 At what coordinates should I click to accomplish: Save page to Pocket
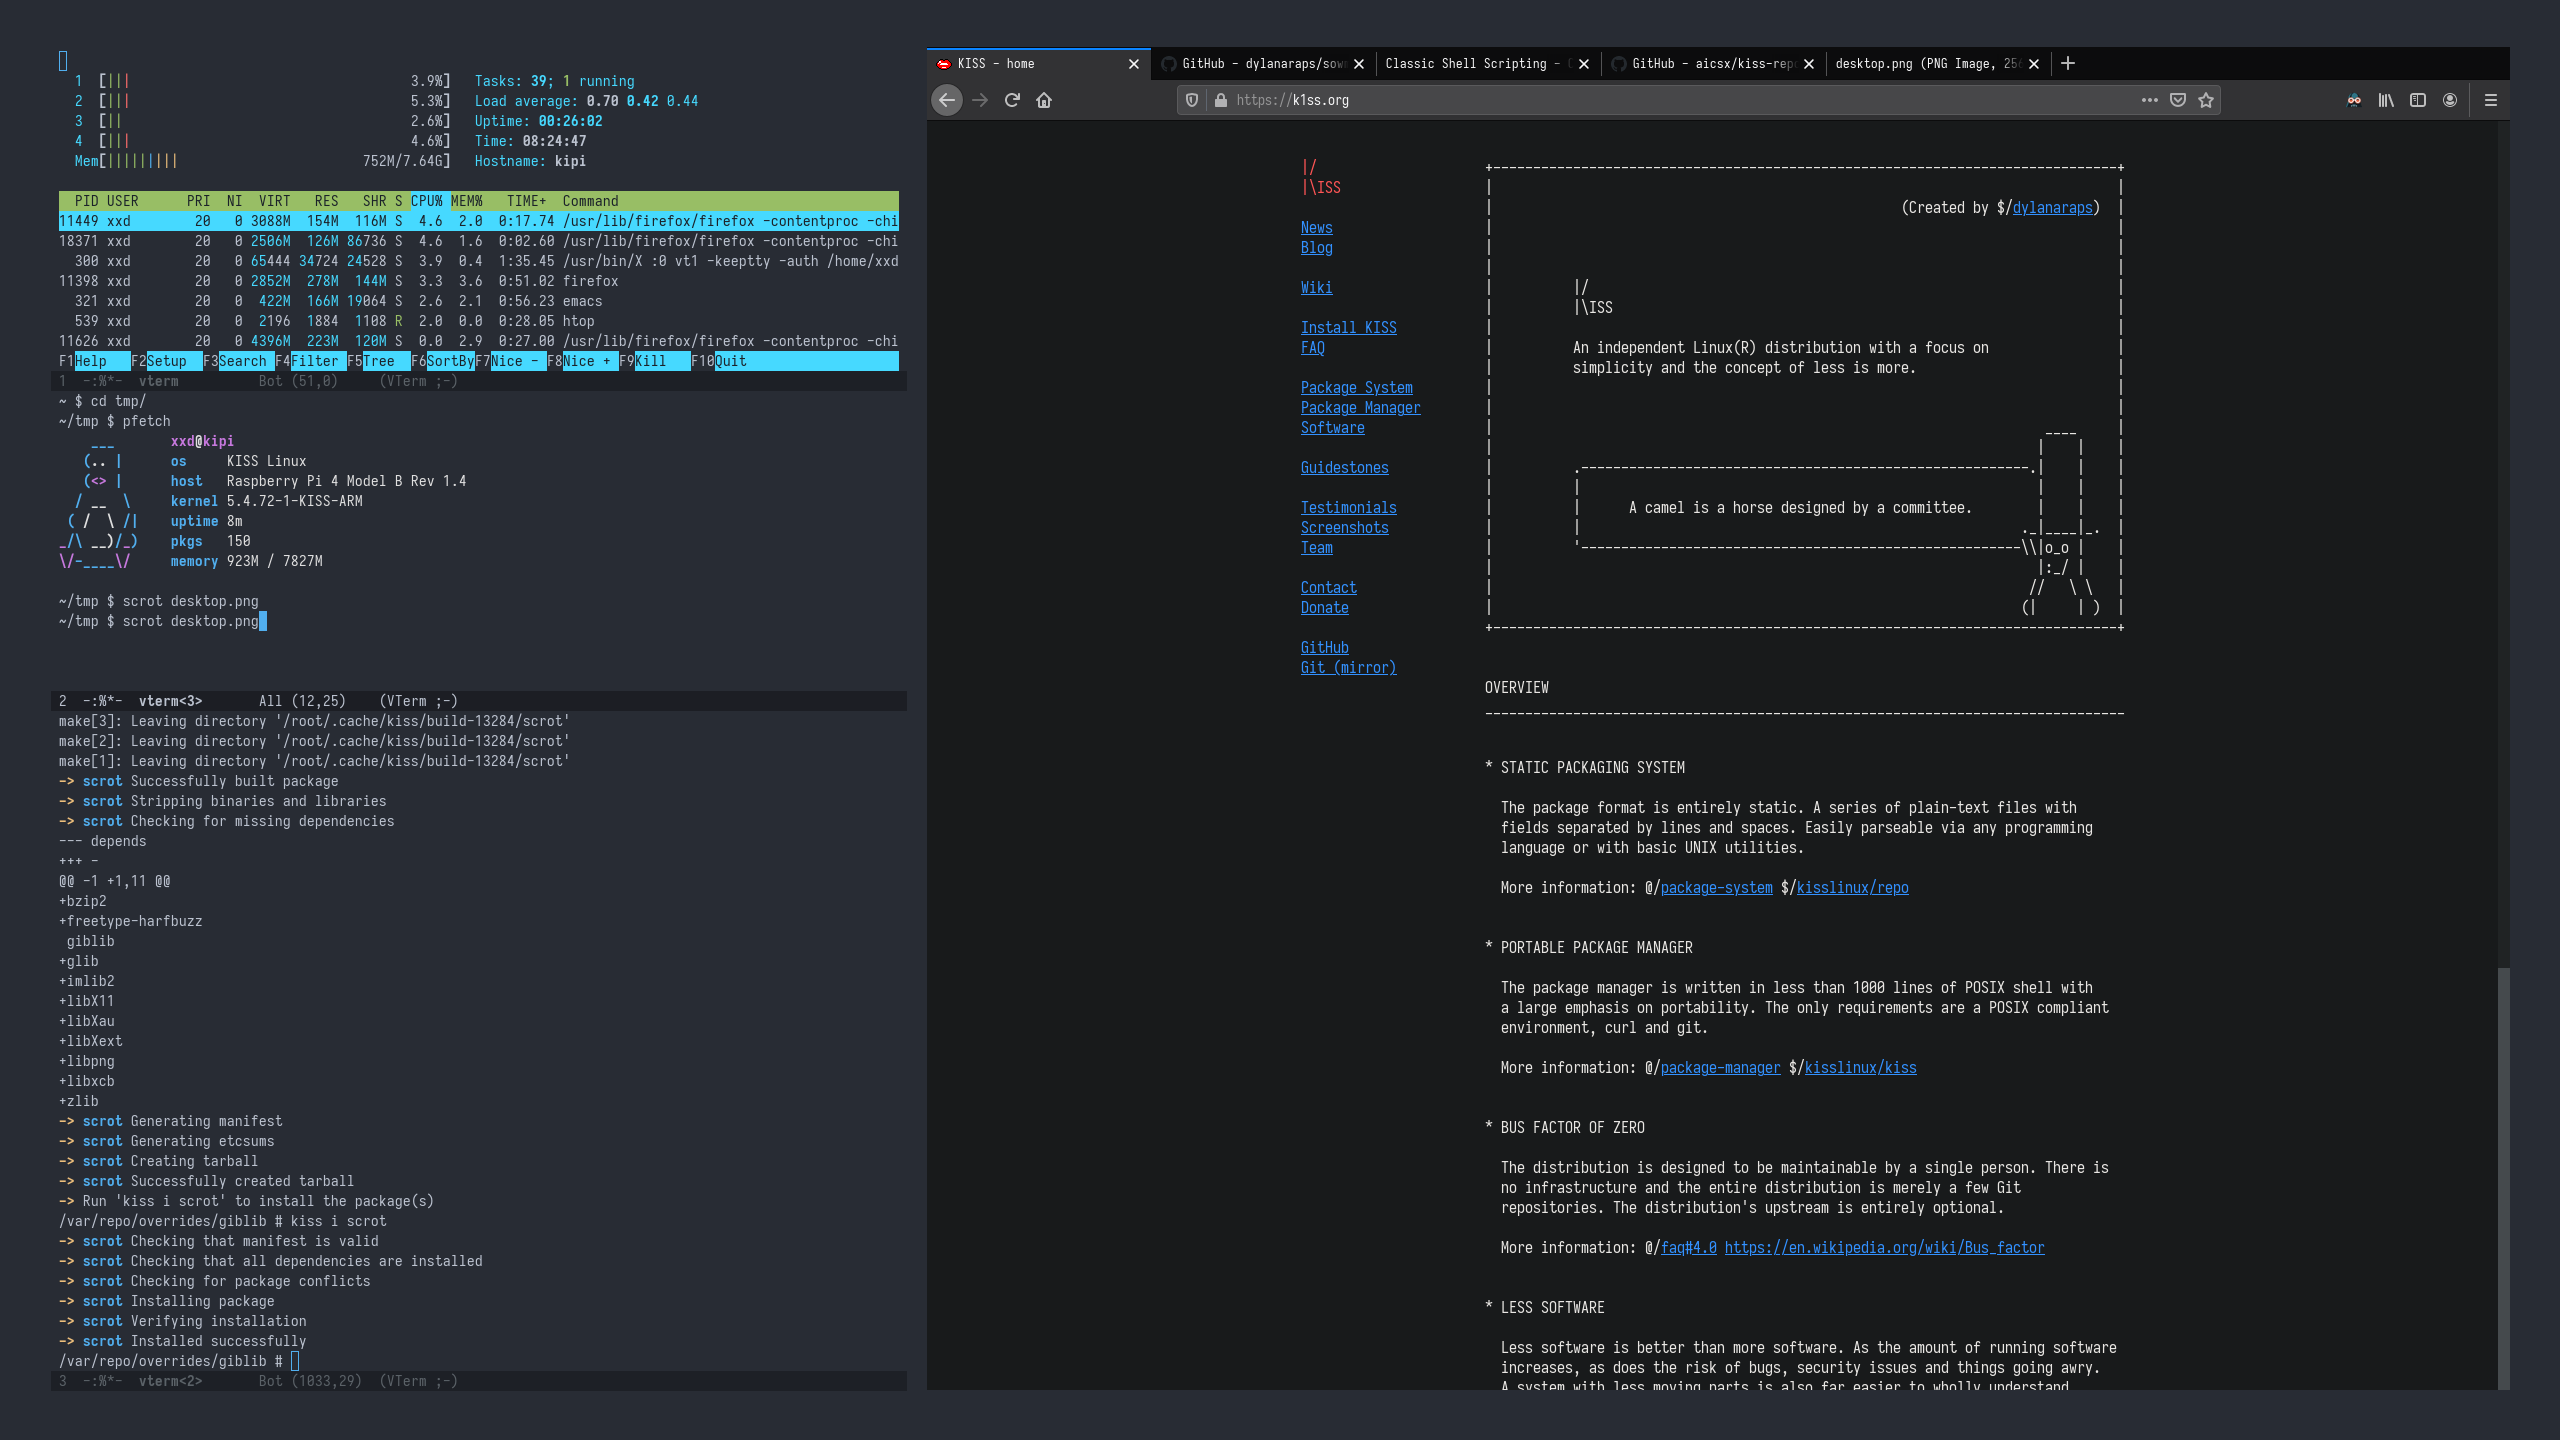[2178, 100]
